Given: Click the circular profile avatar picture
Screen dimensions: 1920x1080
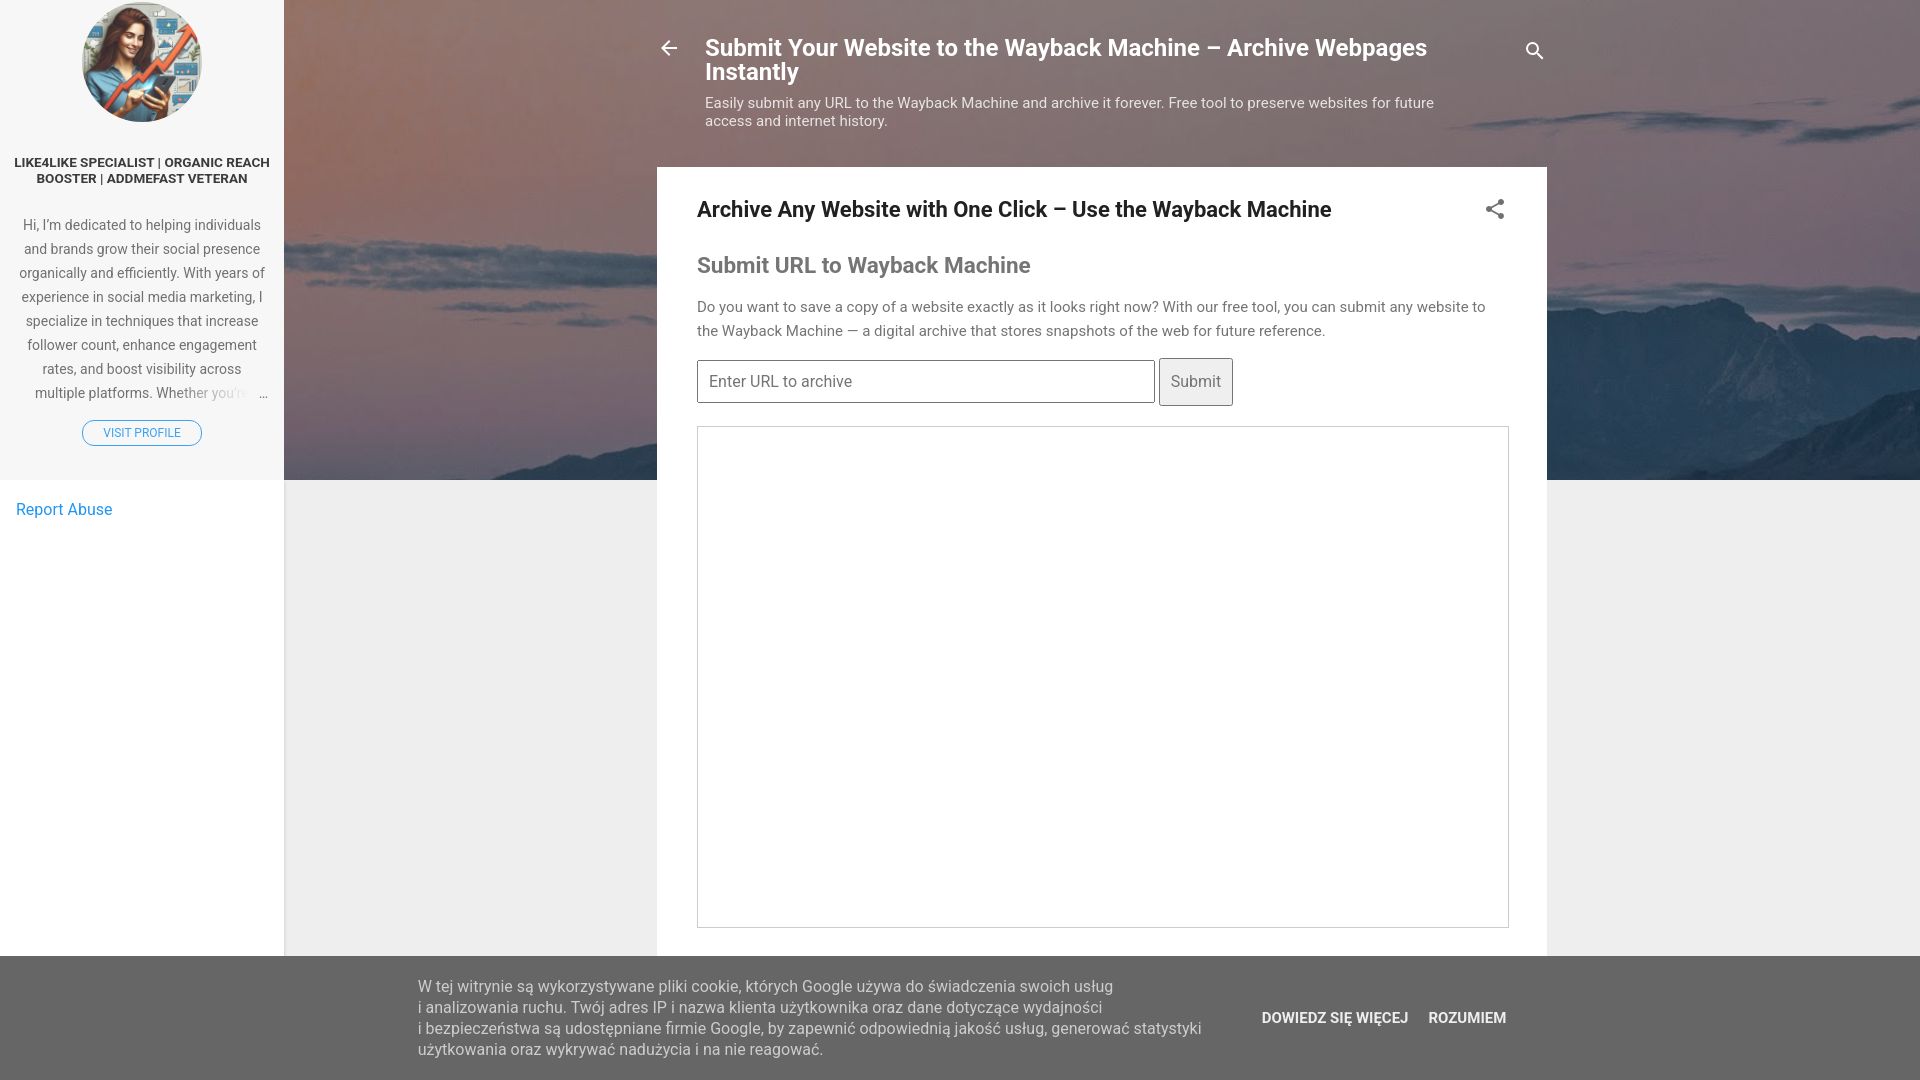Looking at the screenshot, I should pos(141,62).
